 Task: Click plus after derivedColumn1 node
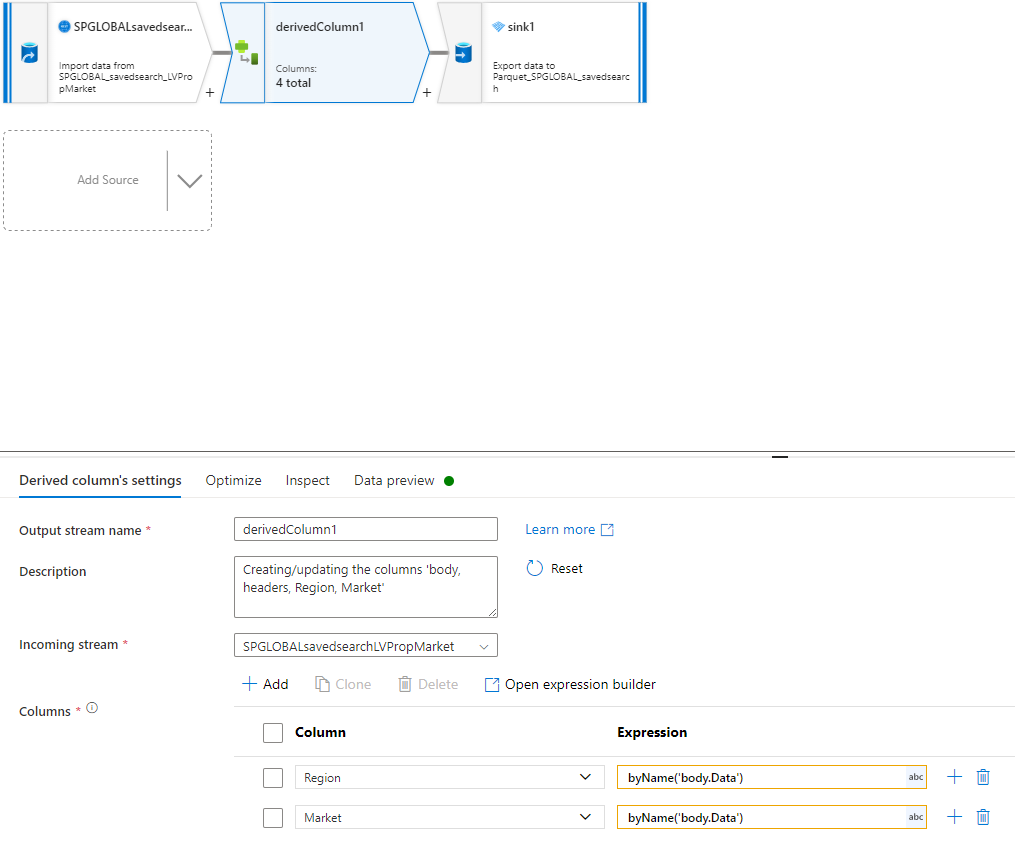point(427,93)
